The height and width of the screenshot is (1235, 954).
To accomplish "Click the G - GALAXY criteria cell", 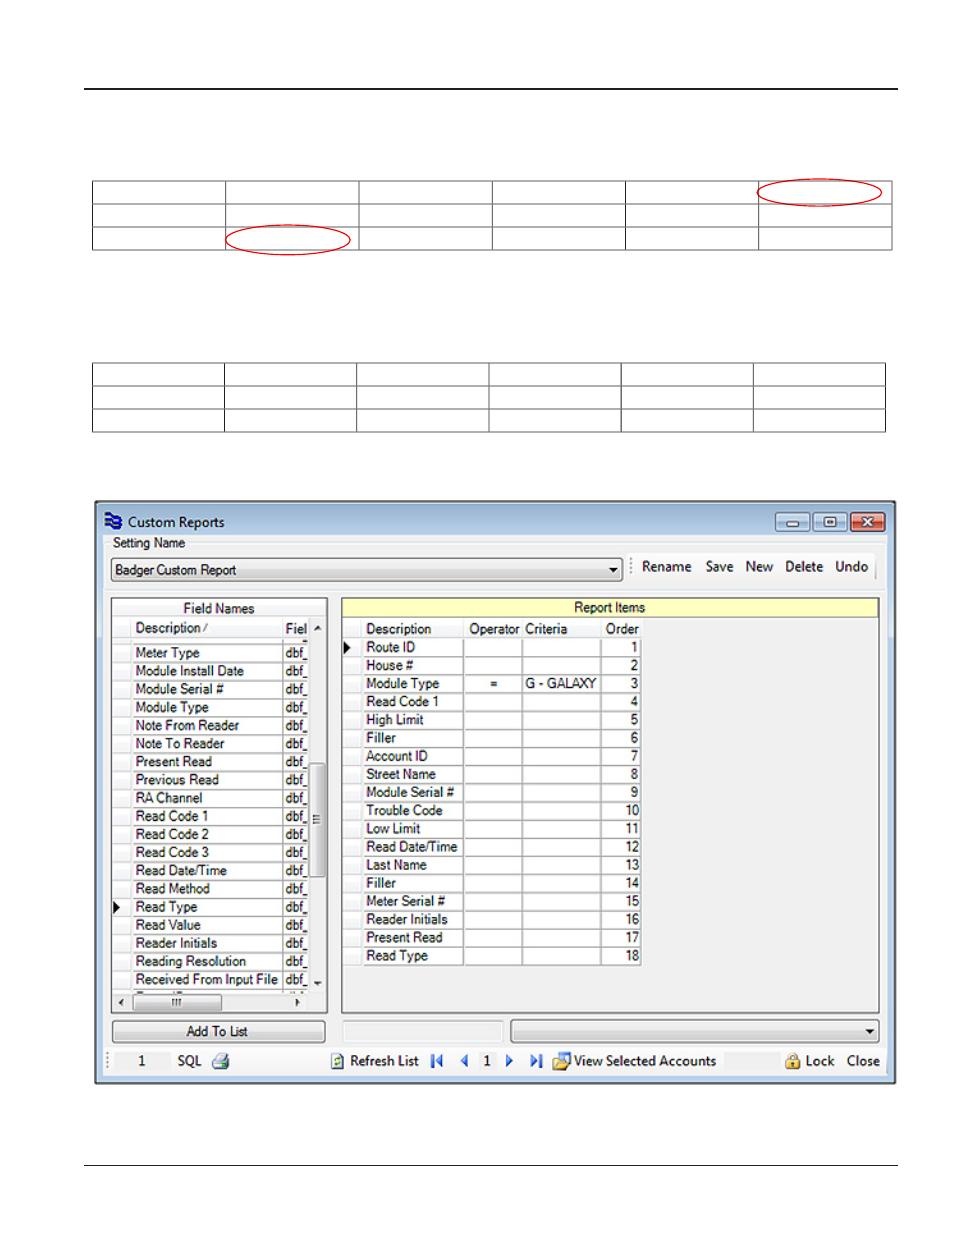I will coord(561,683).
